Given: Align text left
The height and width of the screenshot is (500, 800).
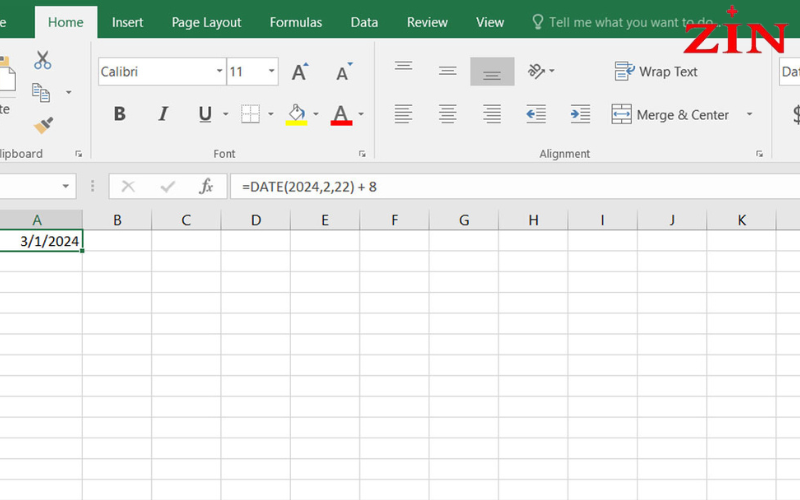Looking at the screenshot, I should (x=403, y=114).
